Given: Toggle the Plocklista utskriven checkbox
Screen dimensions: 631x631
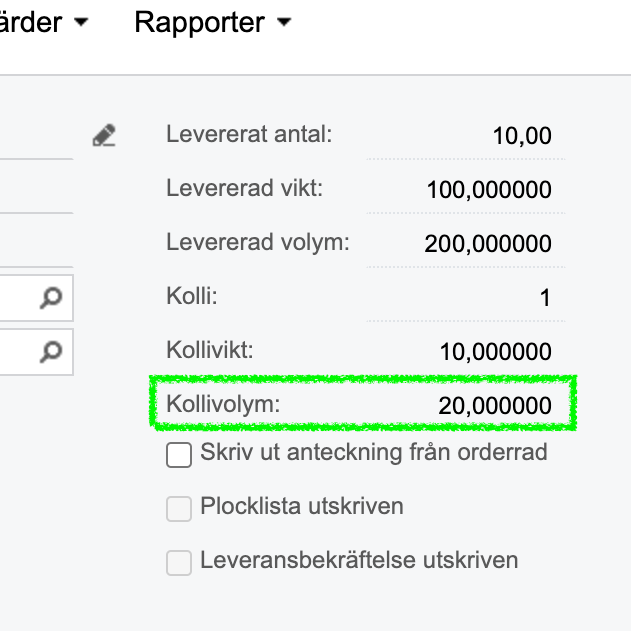Looking at the screenshot, I should point(179,509).
